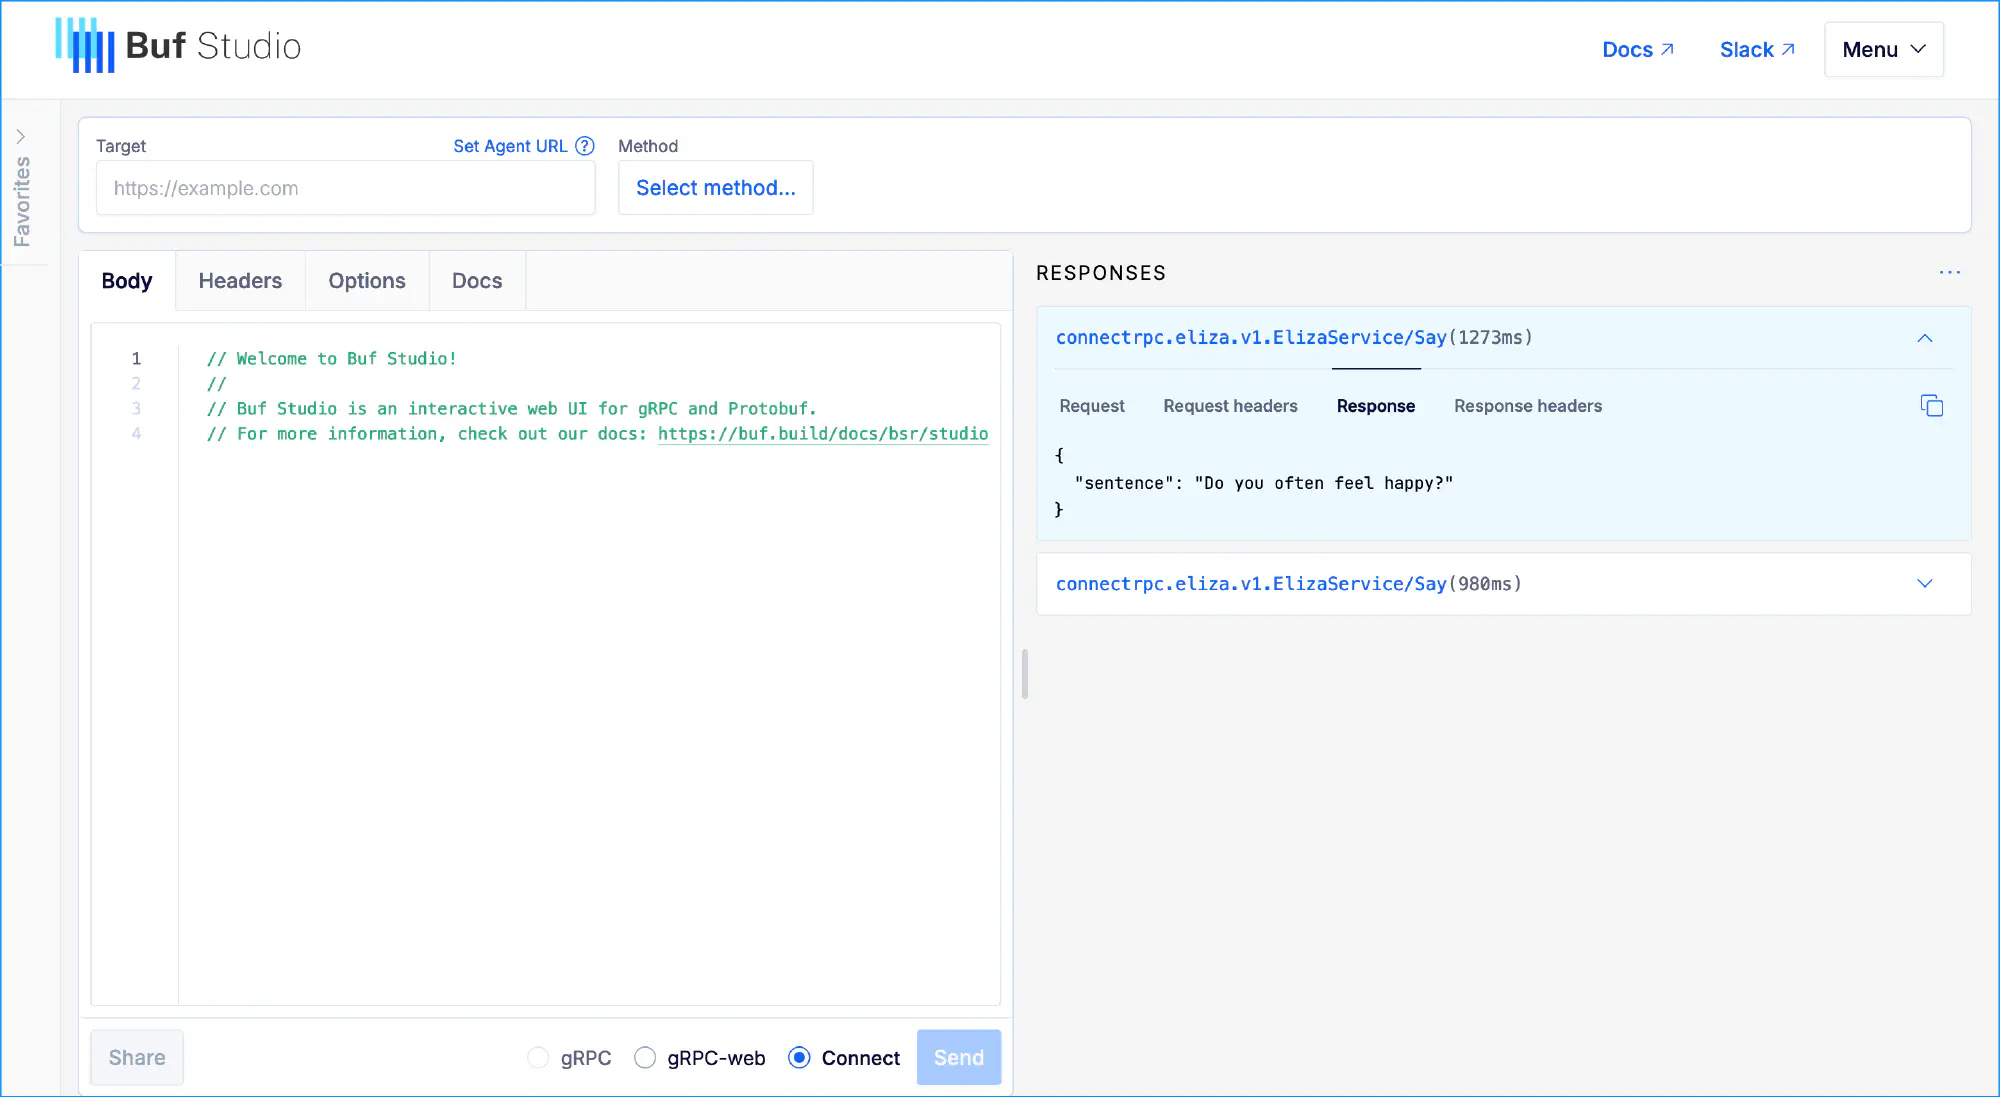
Task: Click the Share button
Action: 137,1058
